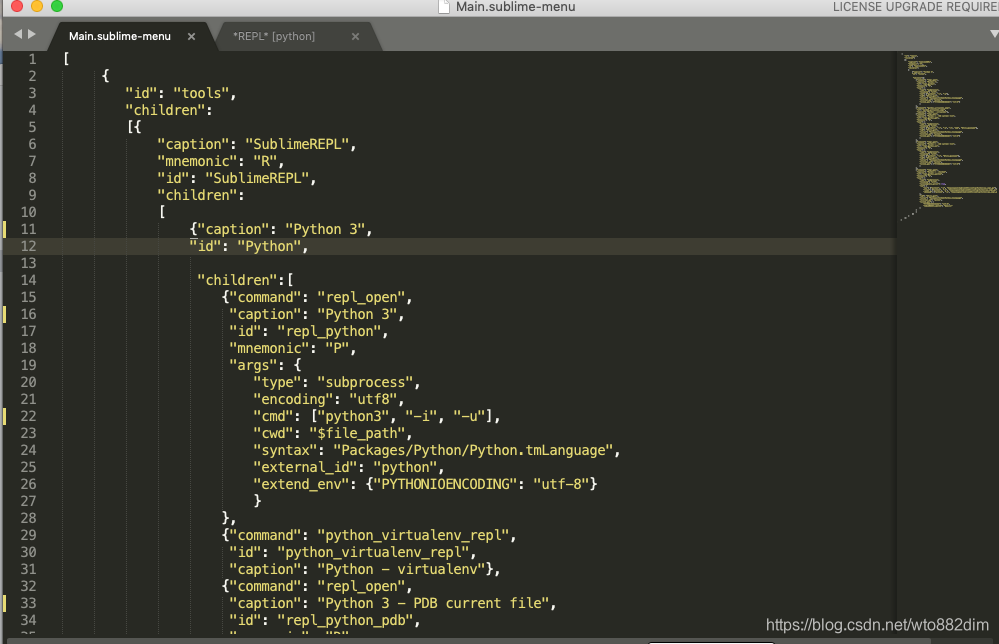Click the document icon in the title bar

442,7
